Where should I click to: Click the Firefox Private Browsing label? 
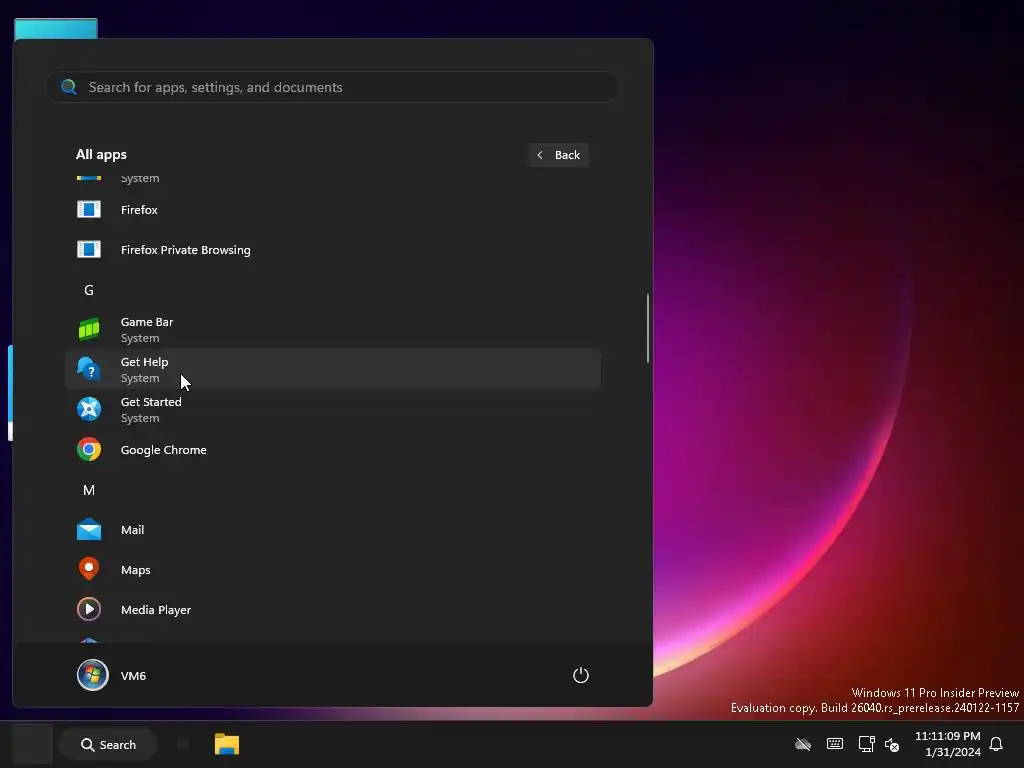(x=185, y=249)
